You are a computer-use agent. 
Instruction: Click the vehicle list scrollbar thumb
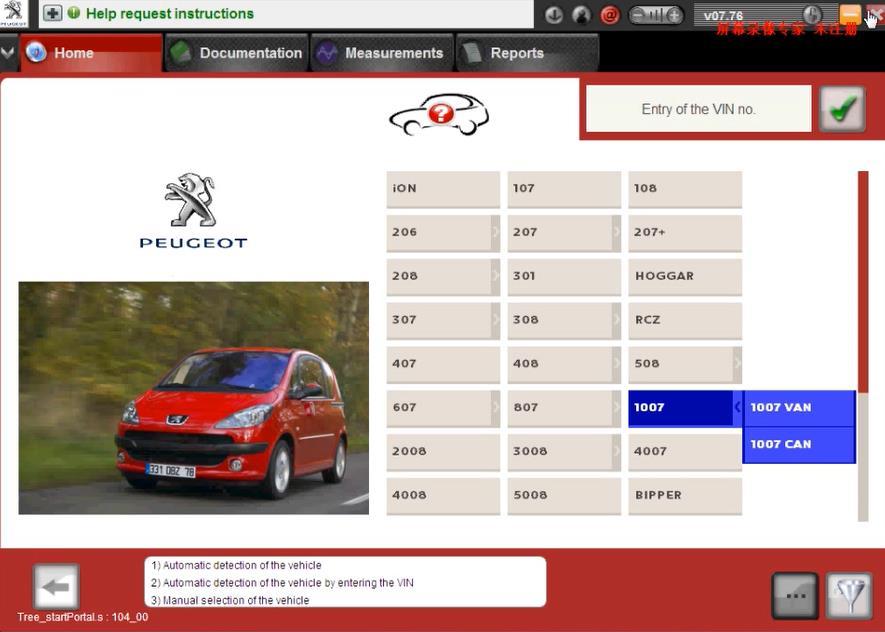pos(863,281)
